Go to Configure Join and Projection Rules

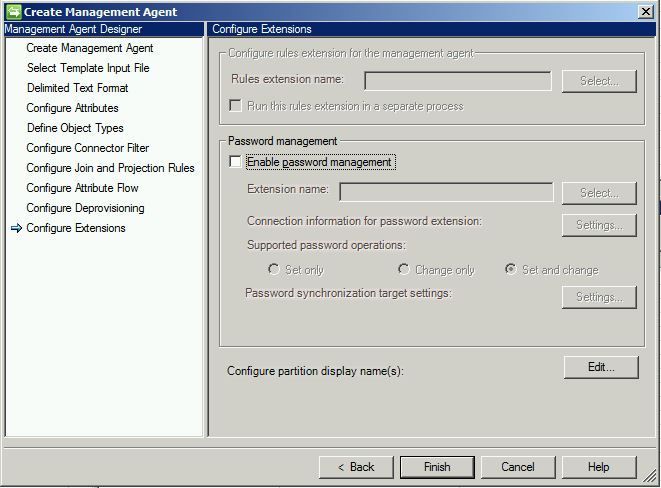click(110, 168)
